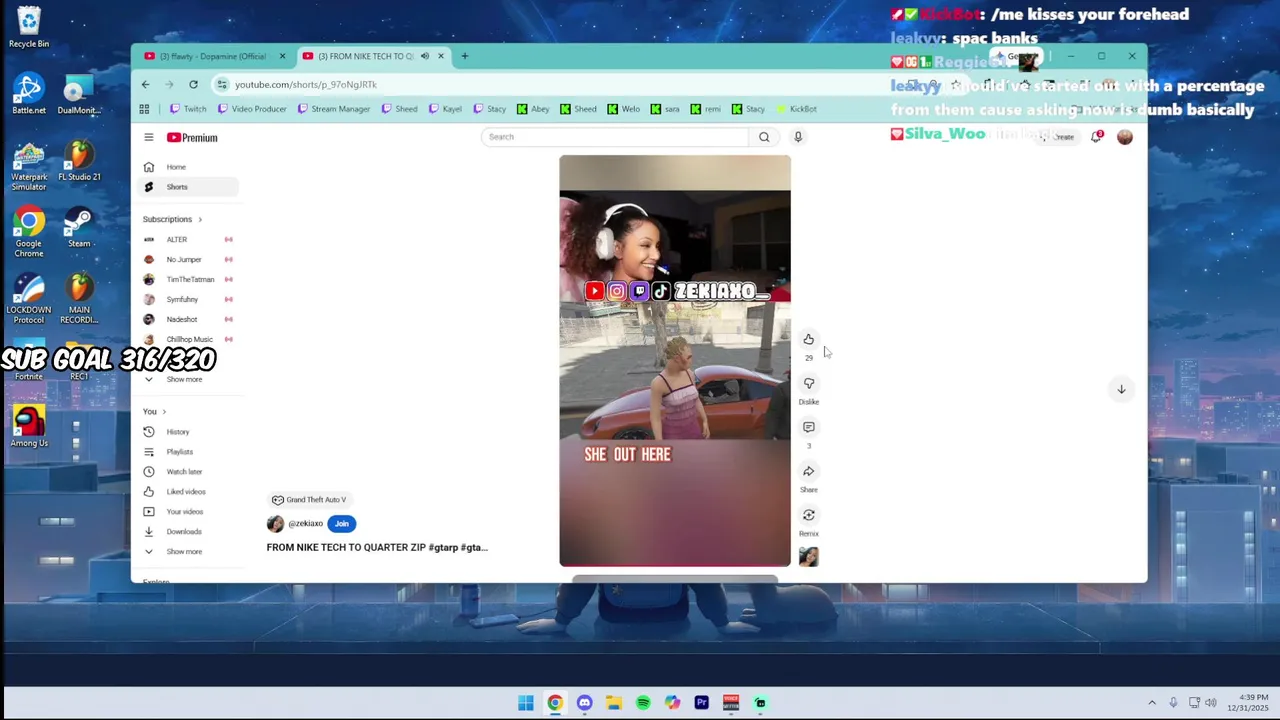This screenshot has height=720, width=1280.
Task: Show more under the You section
Action: tap(184, 551)
